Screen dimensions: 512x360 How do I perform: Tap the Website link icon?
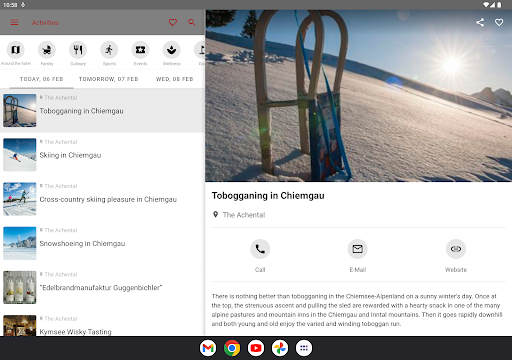456,249
